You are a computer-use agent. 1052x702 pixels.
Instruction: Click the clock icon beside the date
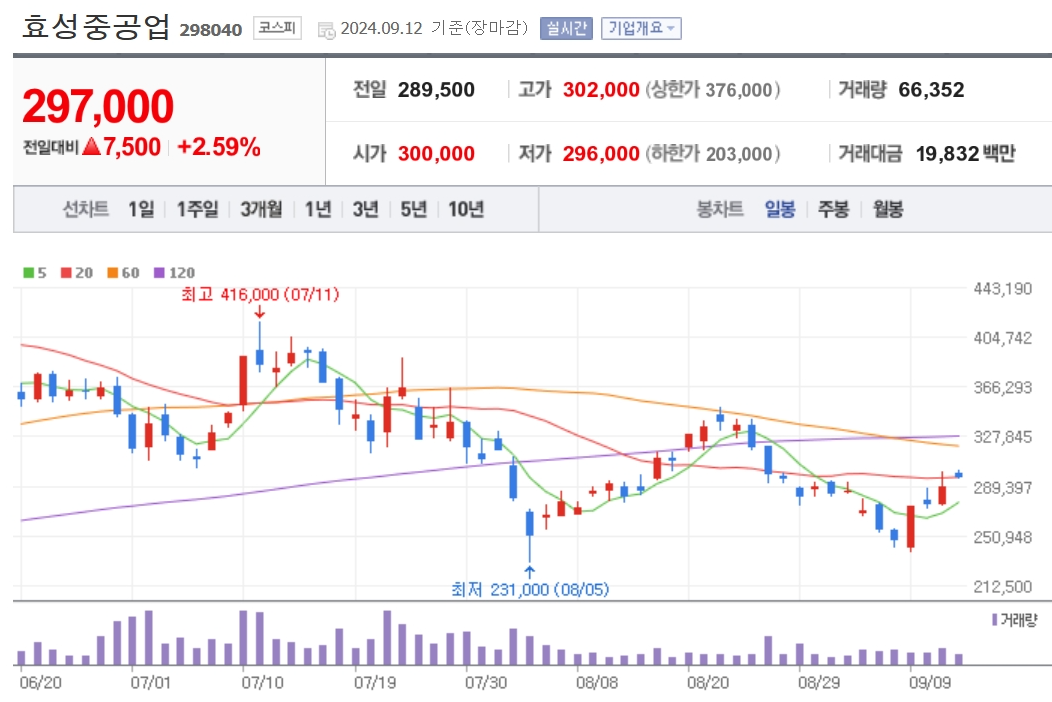(326, 30)
